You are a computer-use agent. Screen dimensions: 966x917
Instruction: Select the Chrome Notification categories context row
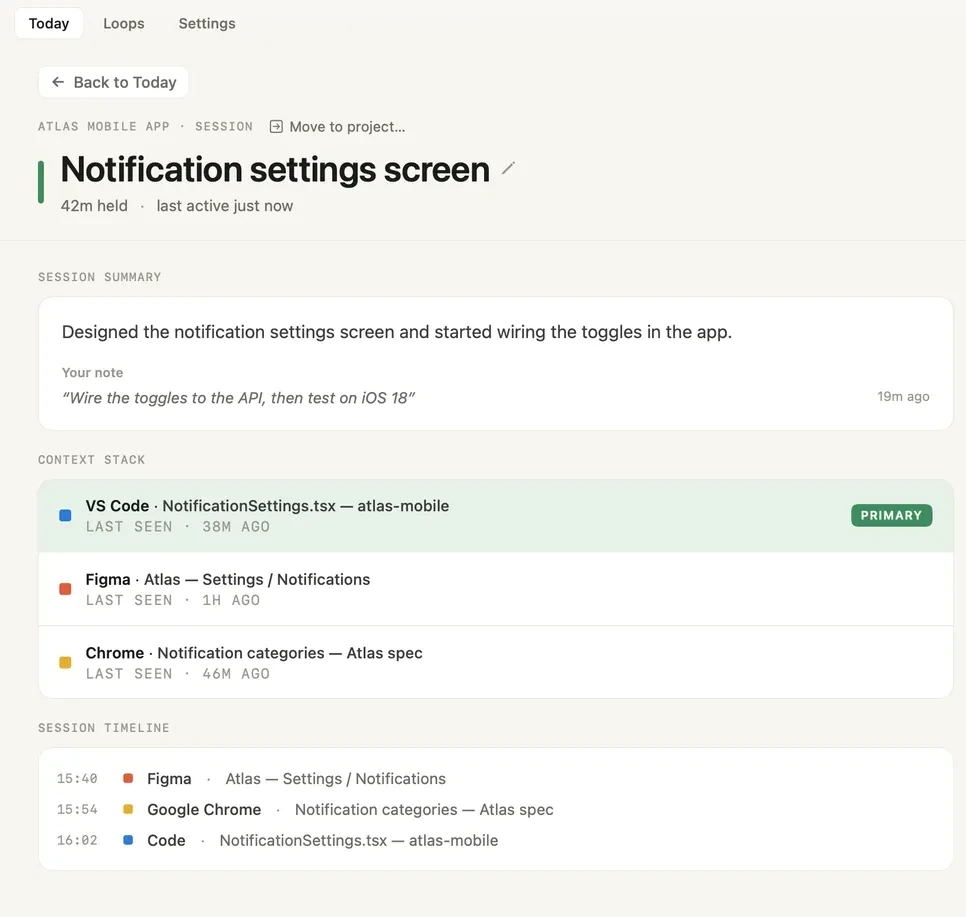[x=496, y=662]
